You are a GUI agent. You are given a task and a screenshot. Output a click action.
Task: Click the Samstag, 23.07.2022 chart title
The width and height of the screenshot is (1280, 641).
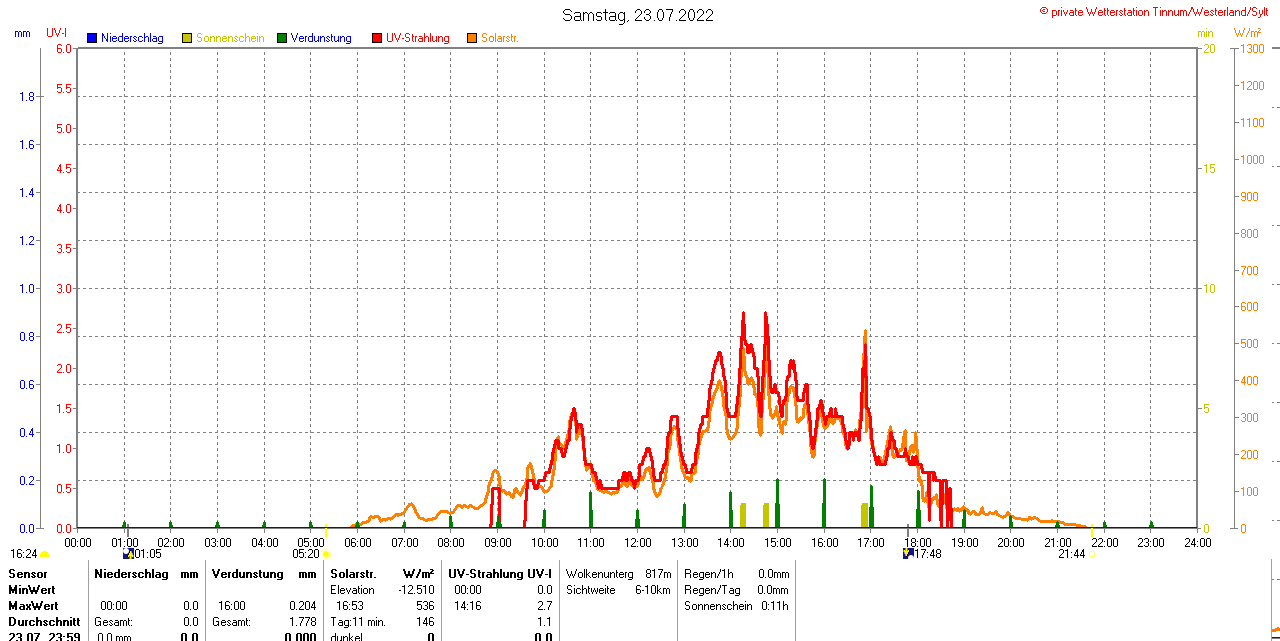click(638, 15)
